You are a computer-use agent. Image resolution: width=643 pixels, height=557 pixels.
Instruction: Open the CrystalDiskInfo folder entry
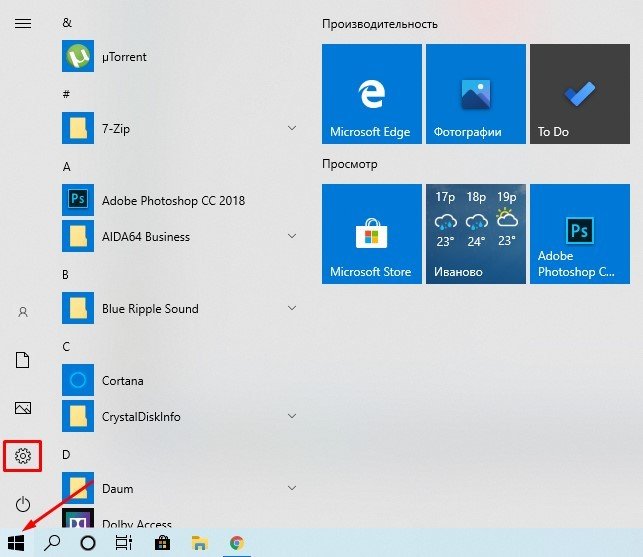180,416
